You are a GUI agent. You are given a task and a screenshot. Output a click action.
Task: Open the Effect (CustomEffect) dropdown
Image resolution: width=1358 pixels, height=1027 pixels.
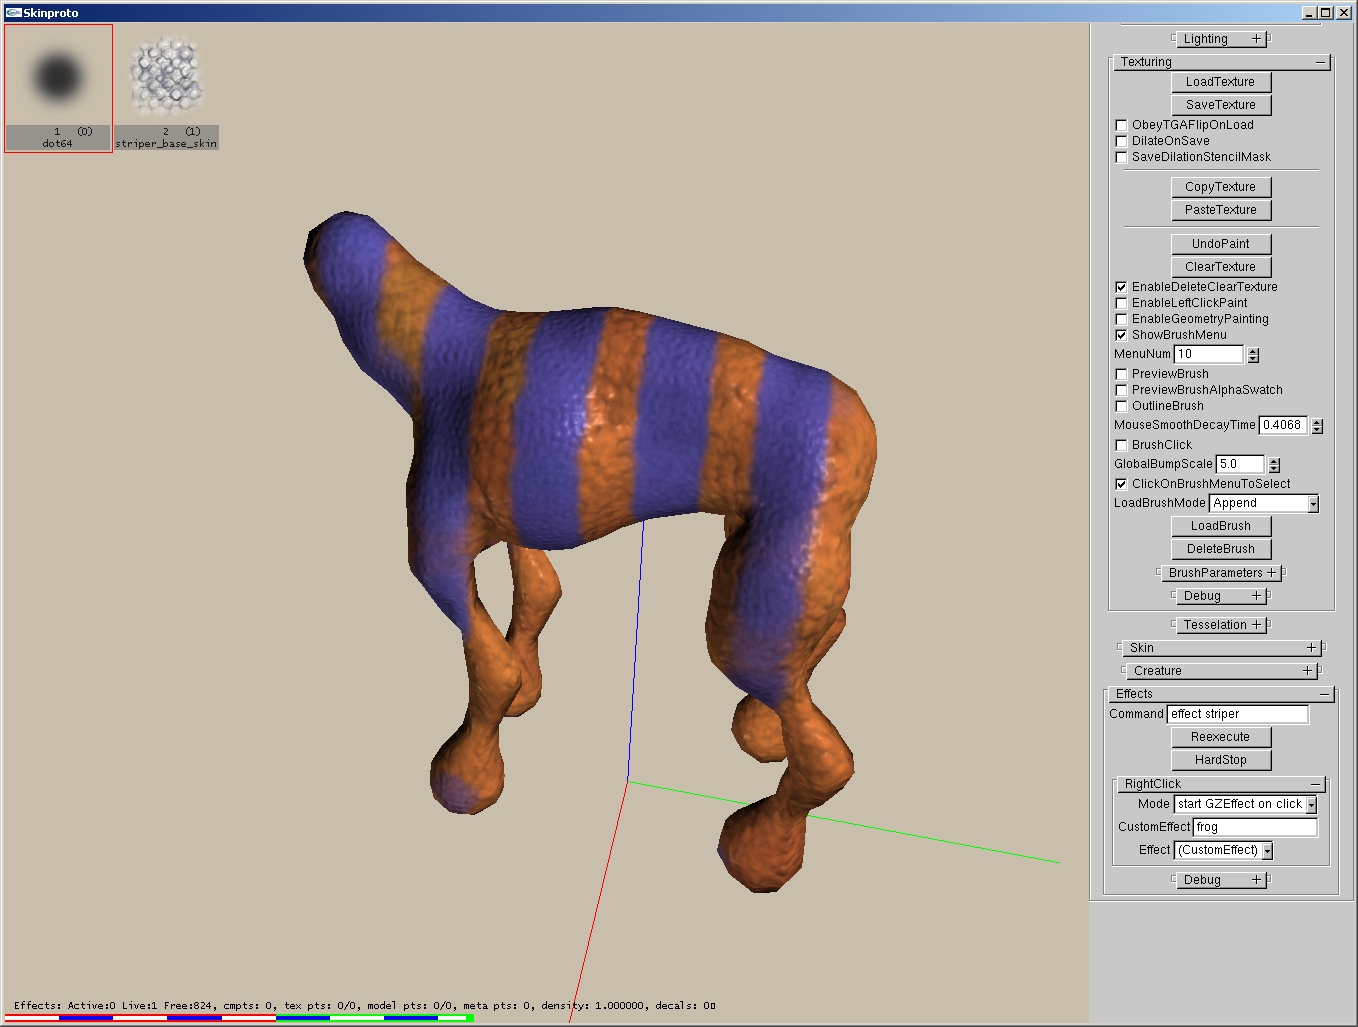click(x=1267, y=851)
